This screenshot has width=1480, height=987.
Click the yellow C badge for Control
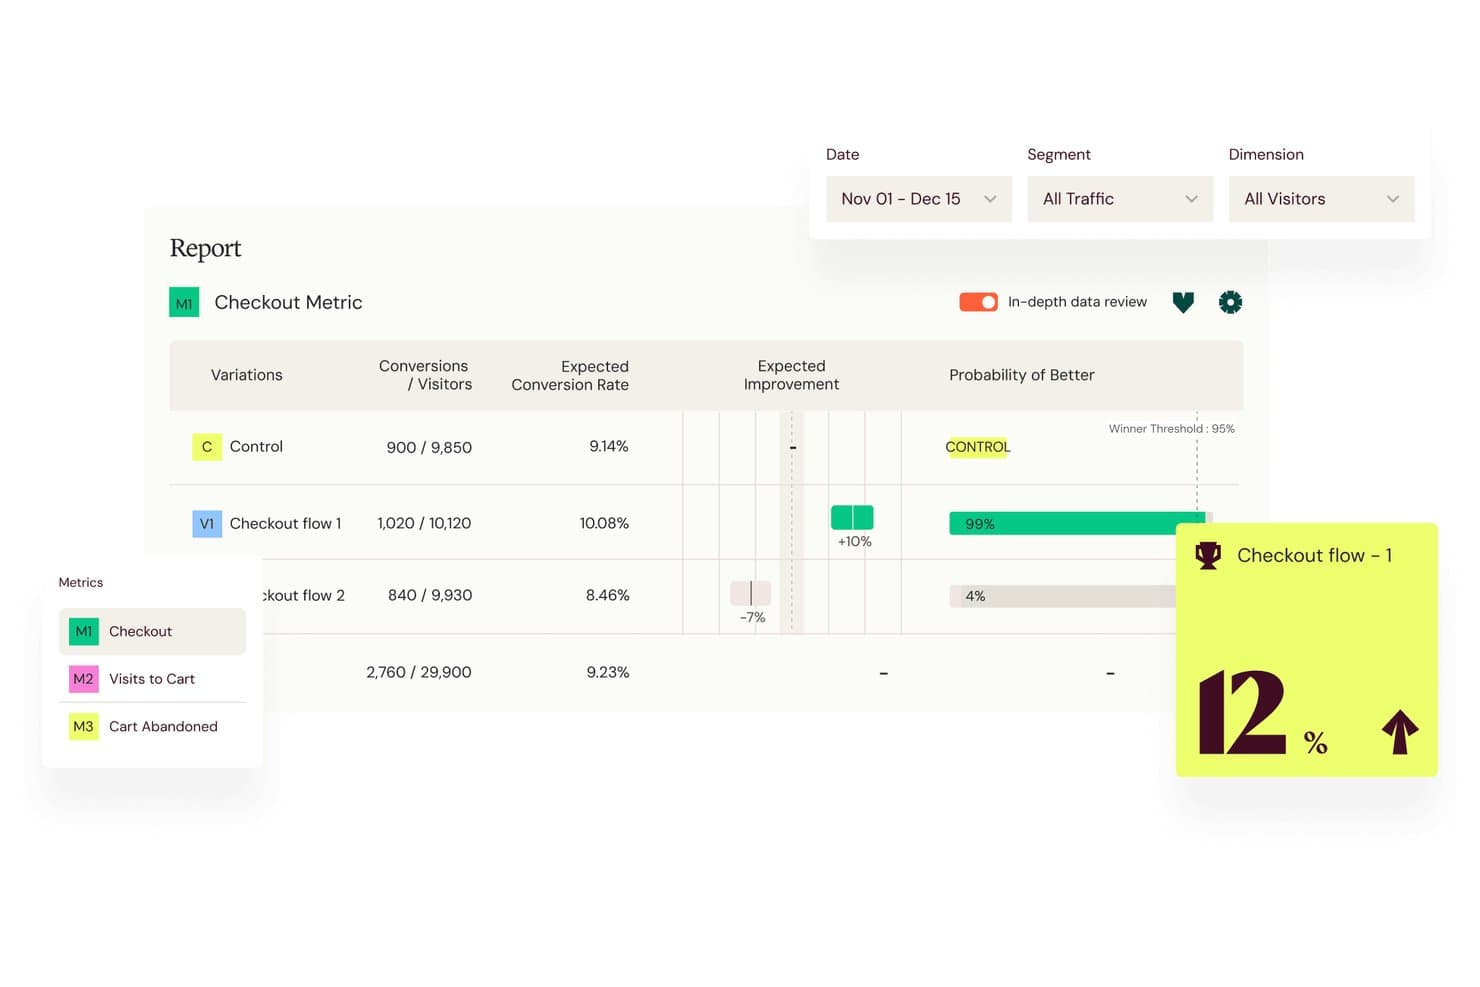coord(207,446)
